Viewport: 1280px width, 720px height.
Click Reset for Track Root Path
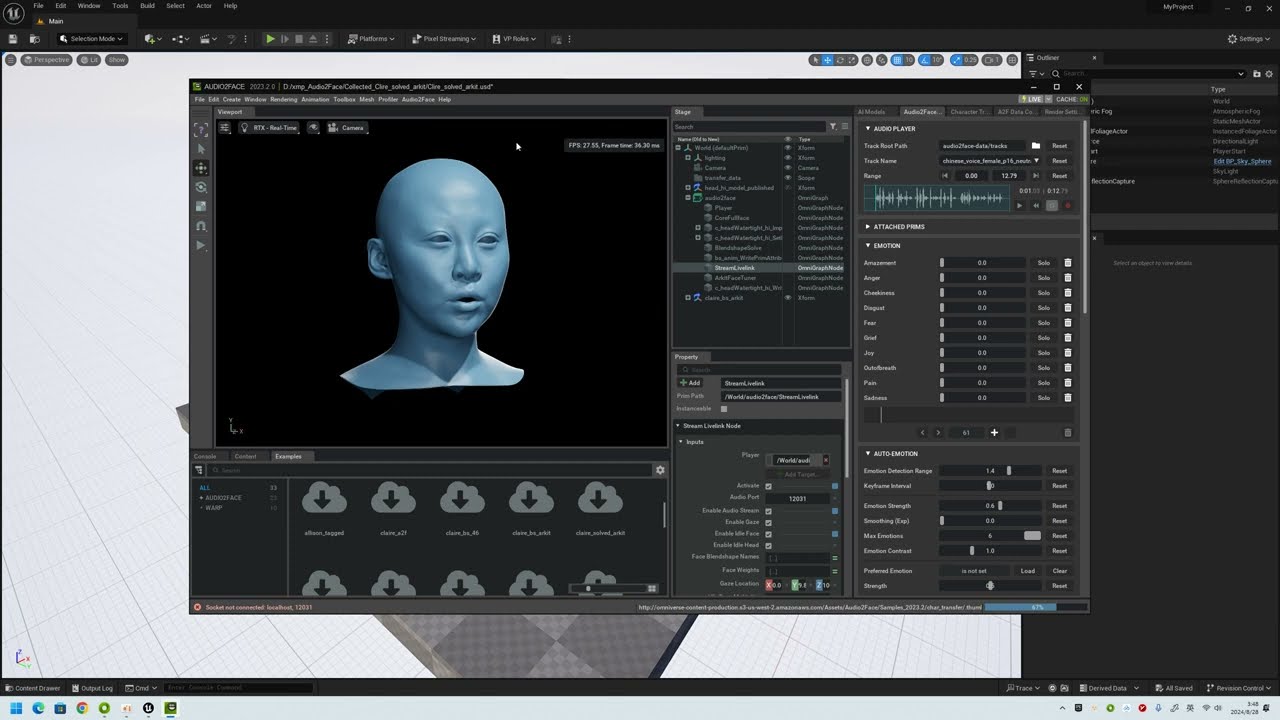coord(1059,146)
